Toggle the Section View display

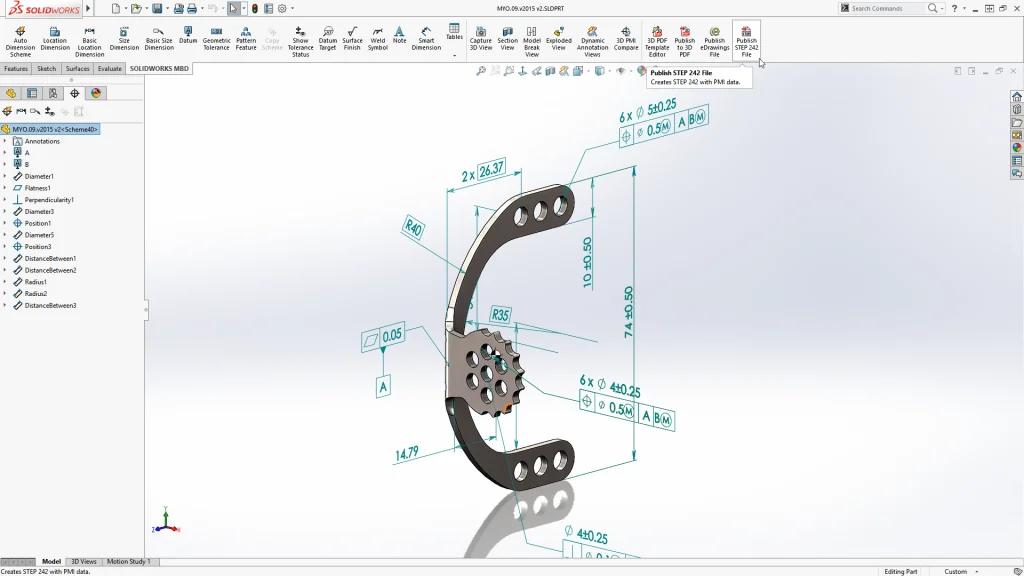tap(507, 39)
